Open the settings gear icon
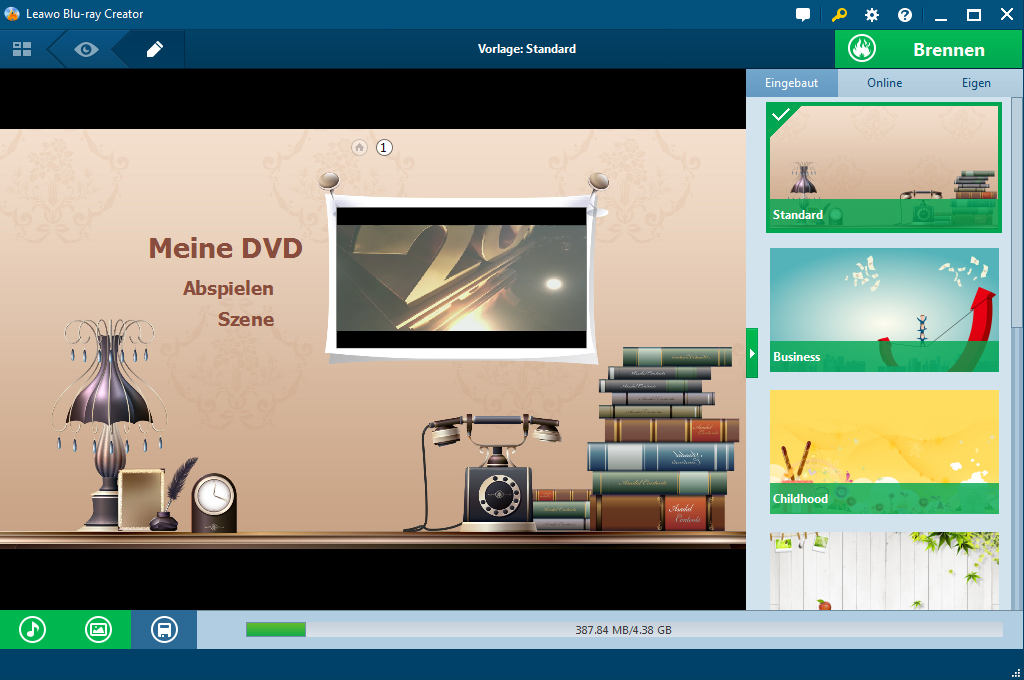The image size is (1024, 680). coord(872,15)
